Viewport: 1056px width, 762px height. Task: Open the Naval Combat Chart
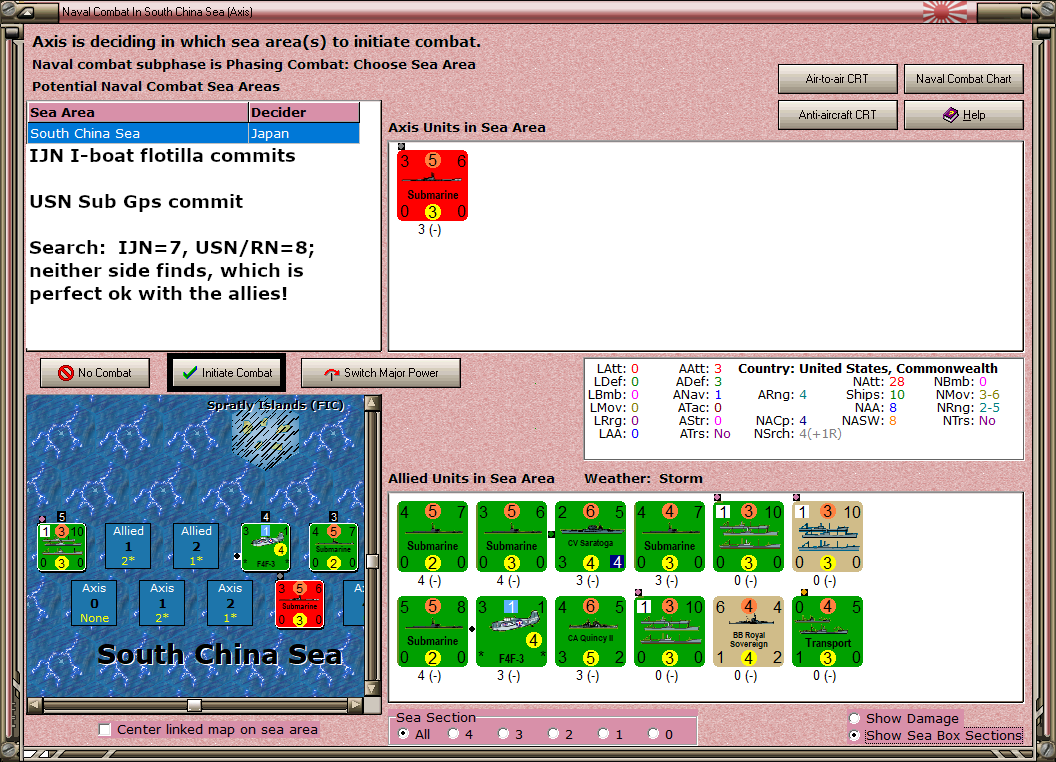(964, 79)
